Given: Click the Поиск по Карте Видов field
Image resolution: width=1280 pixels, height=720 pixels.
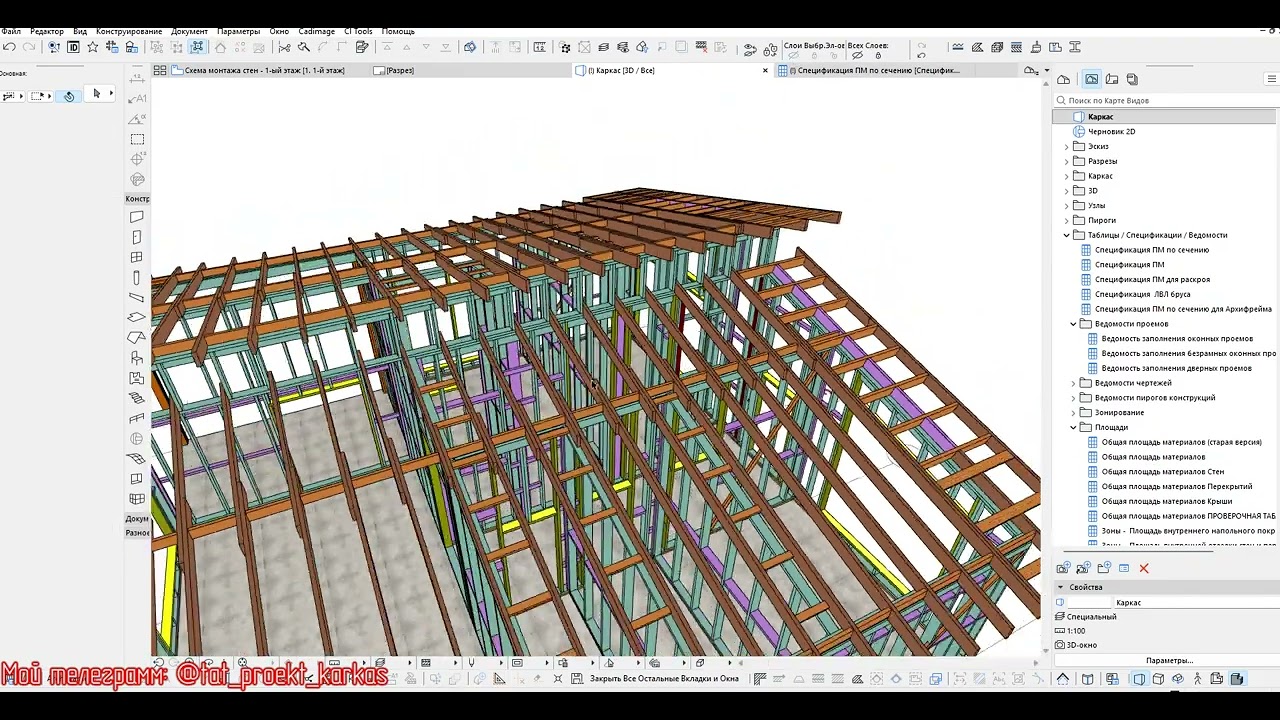Looking at the screenshot, I should click(x=1167, y=100).
